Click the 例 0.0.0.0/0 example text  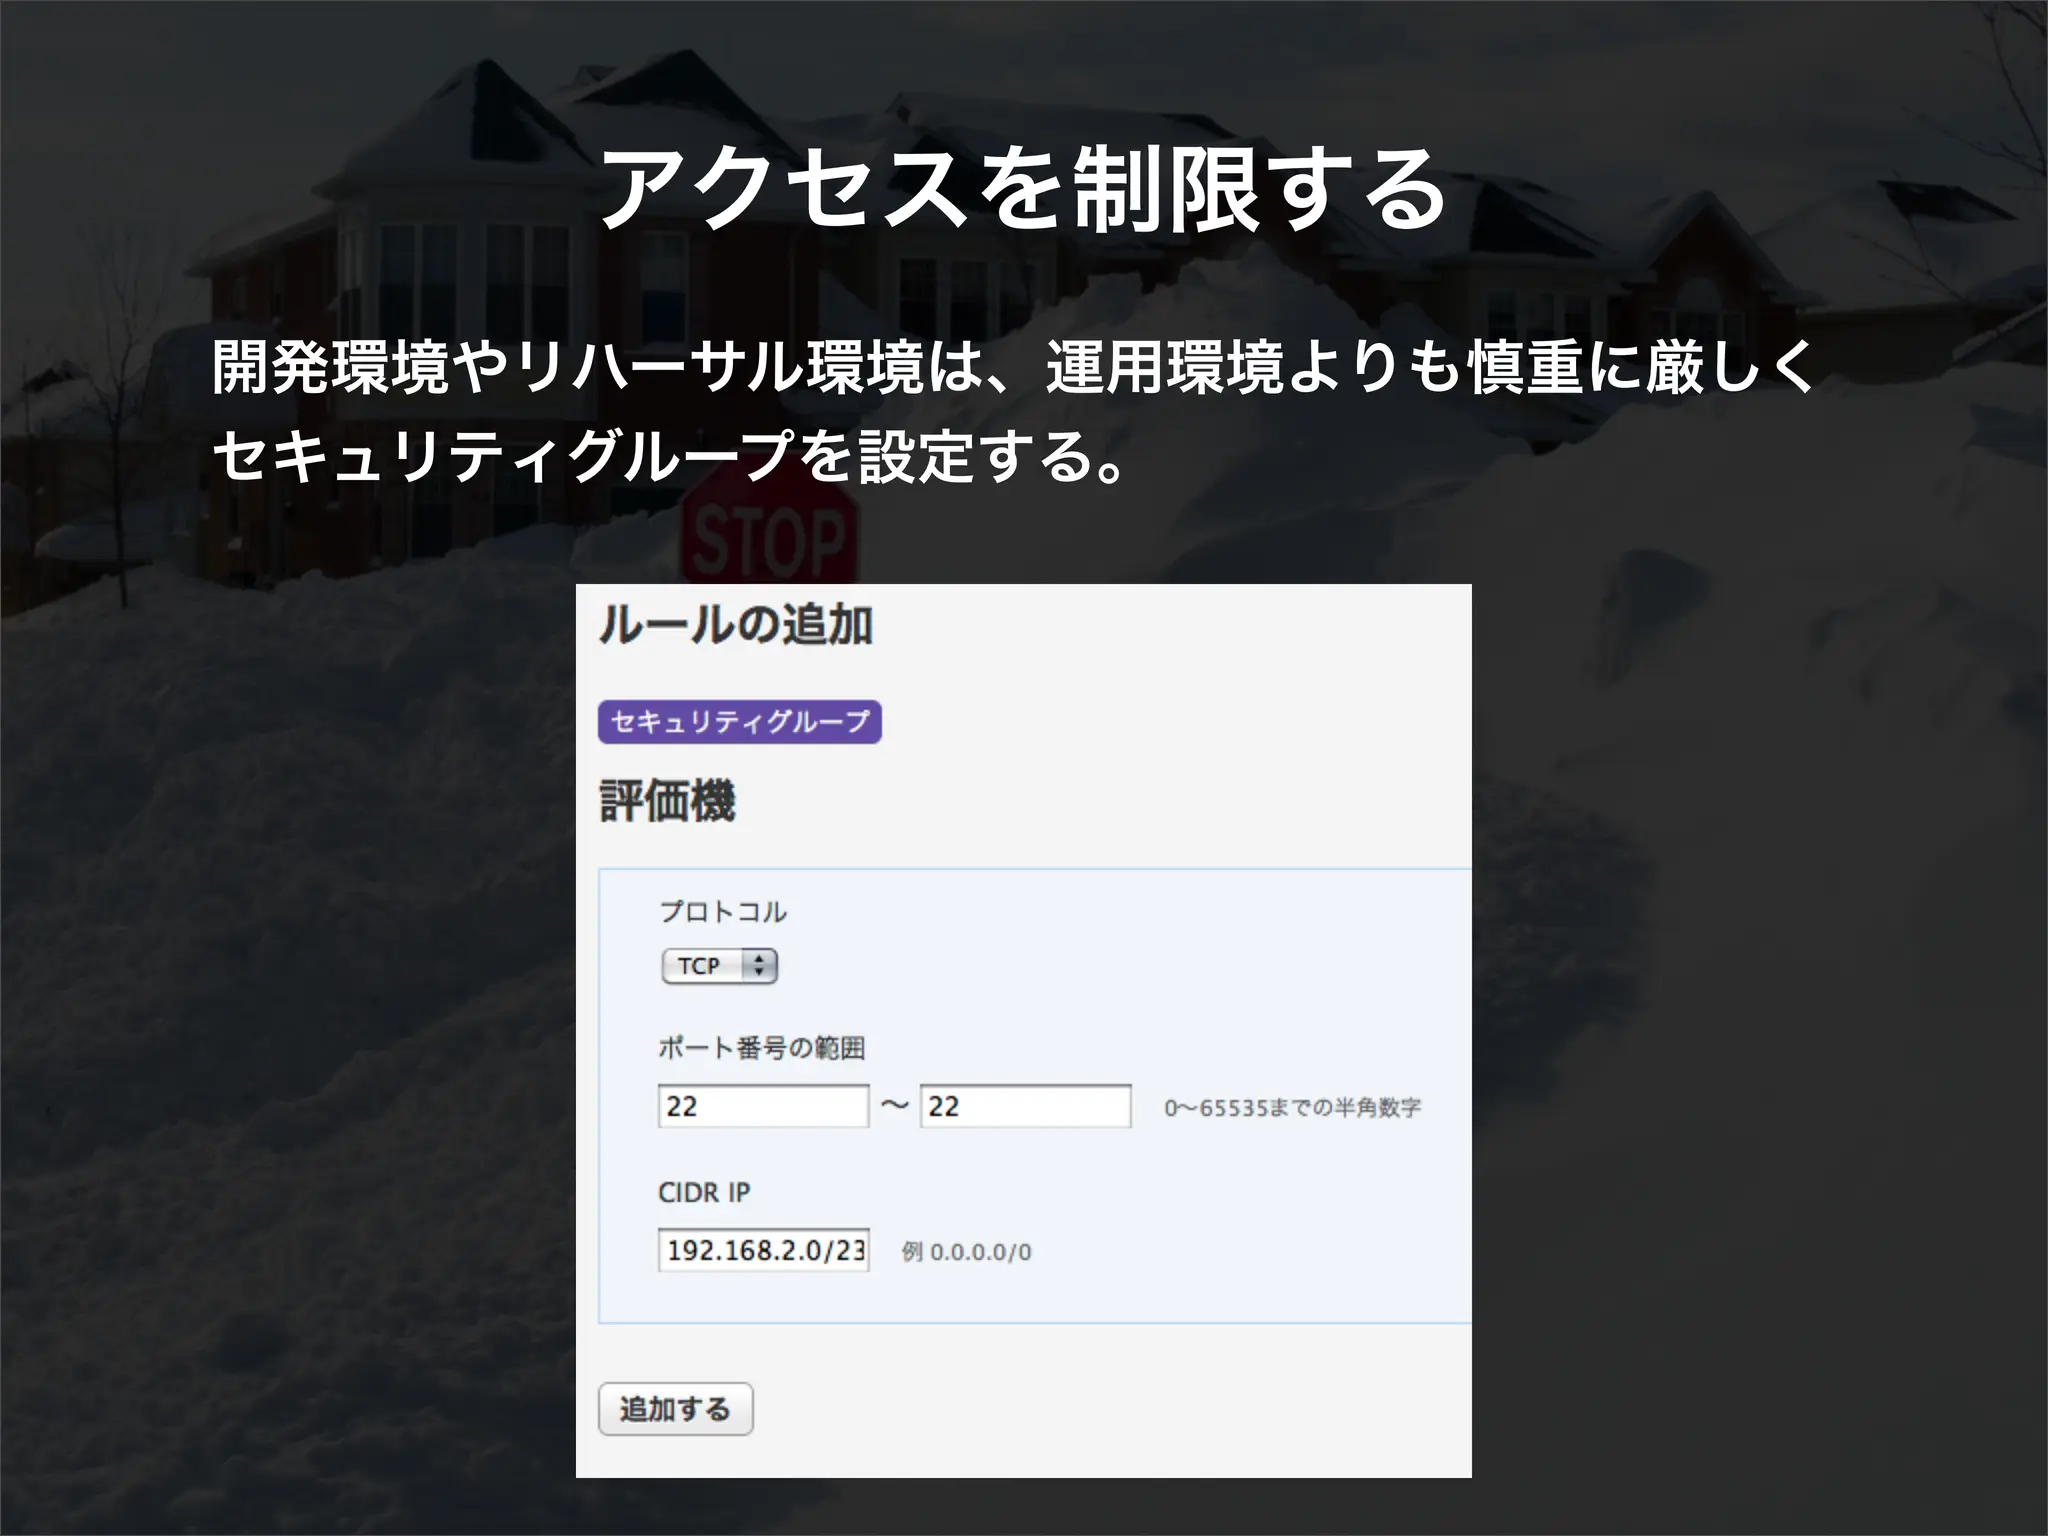(x=966, y=1252)
